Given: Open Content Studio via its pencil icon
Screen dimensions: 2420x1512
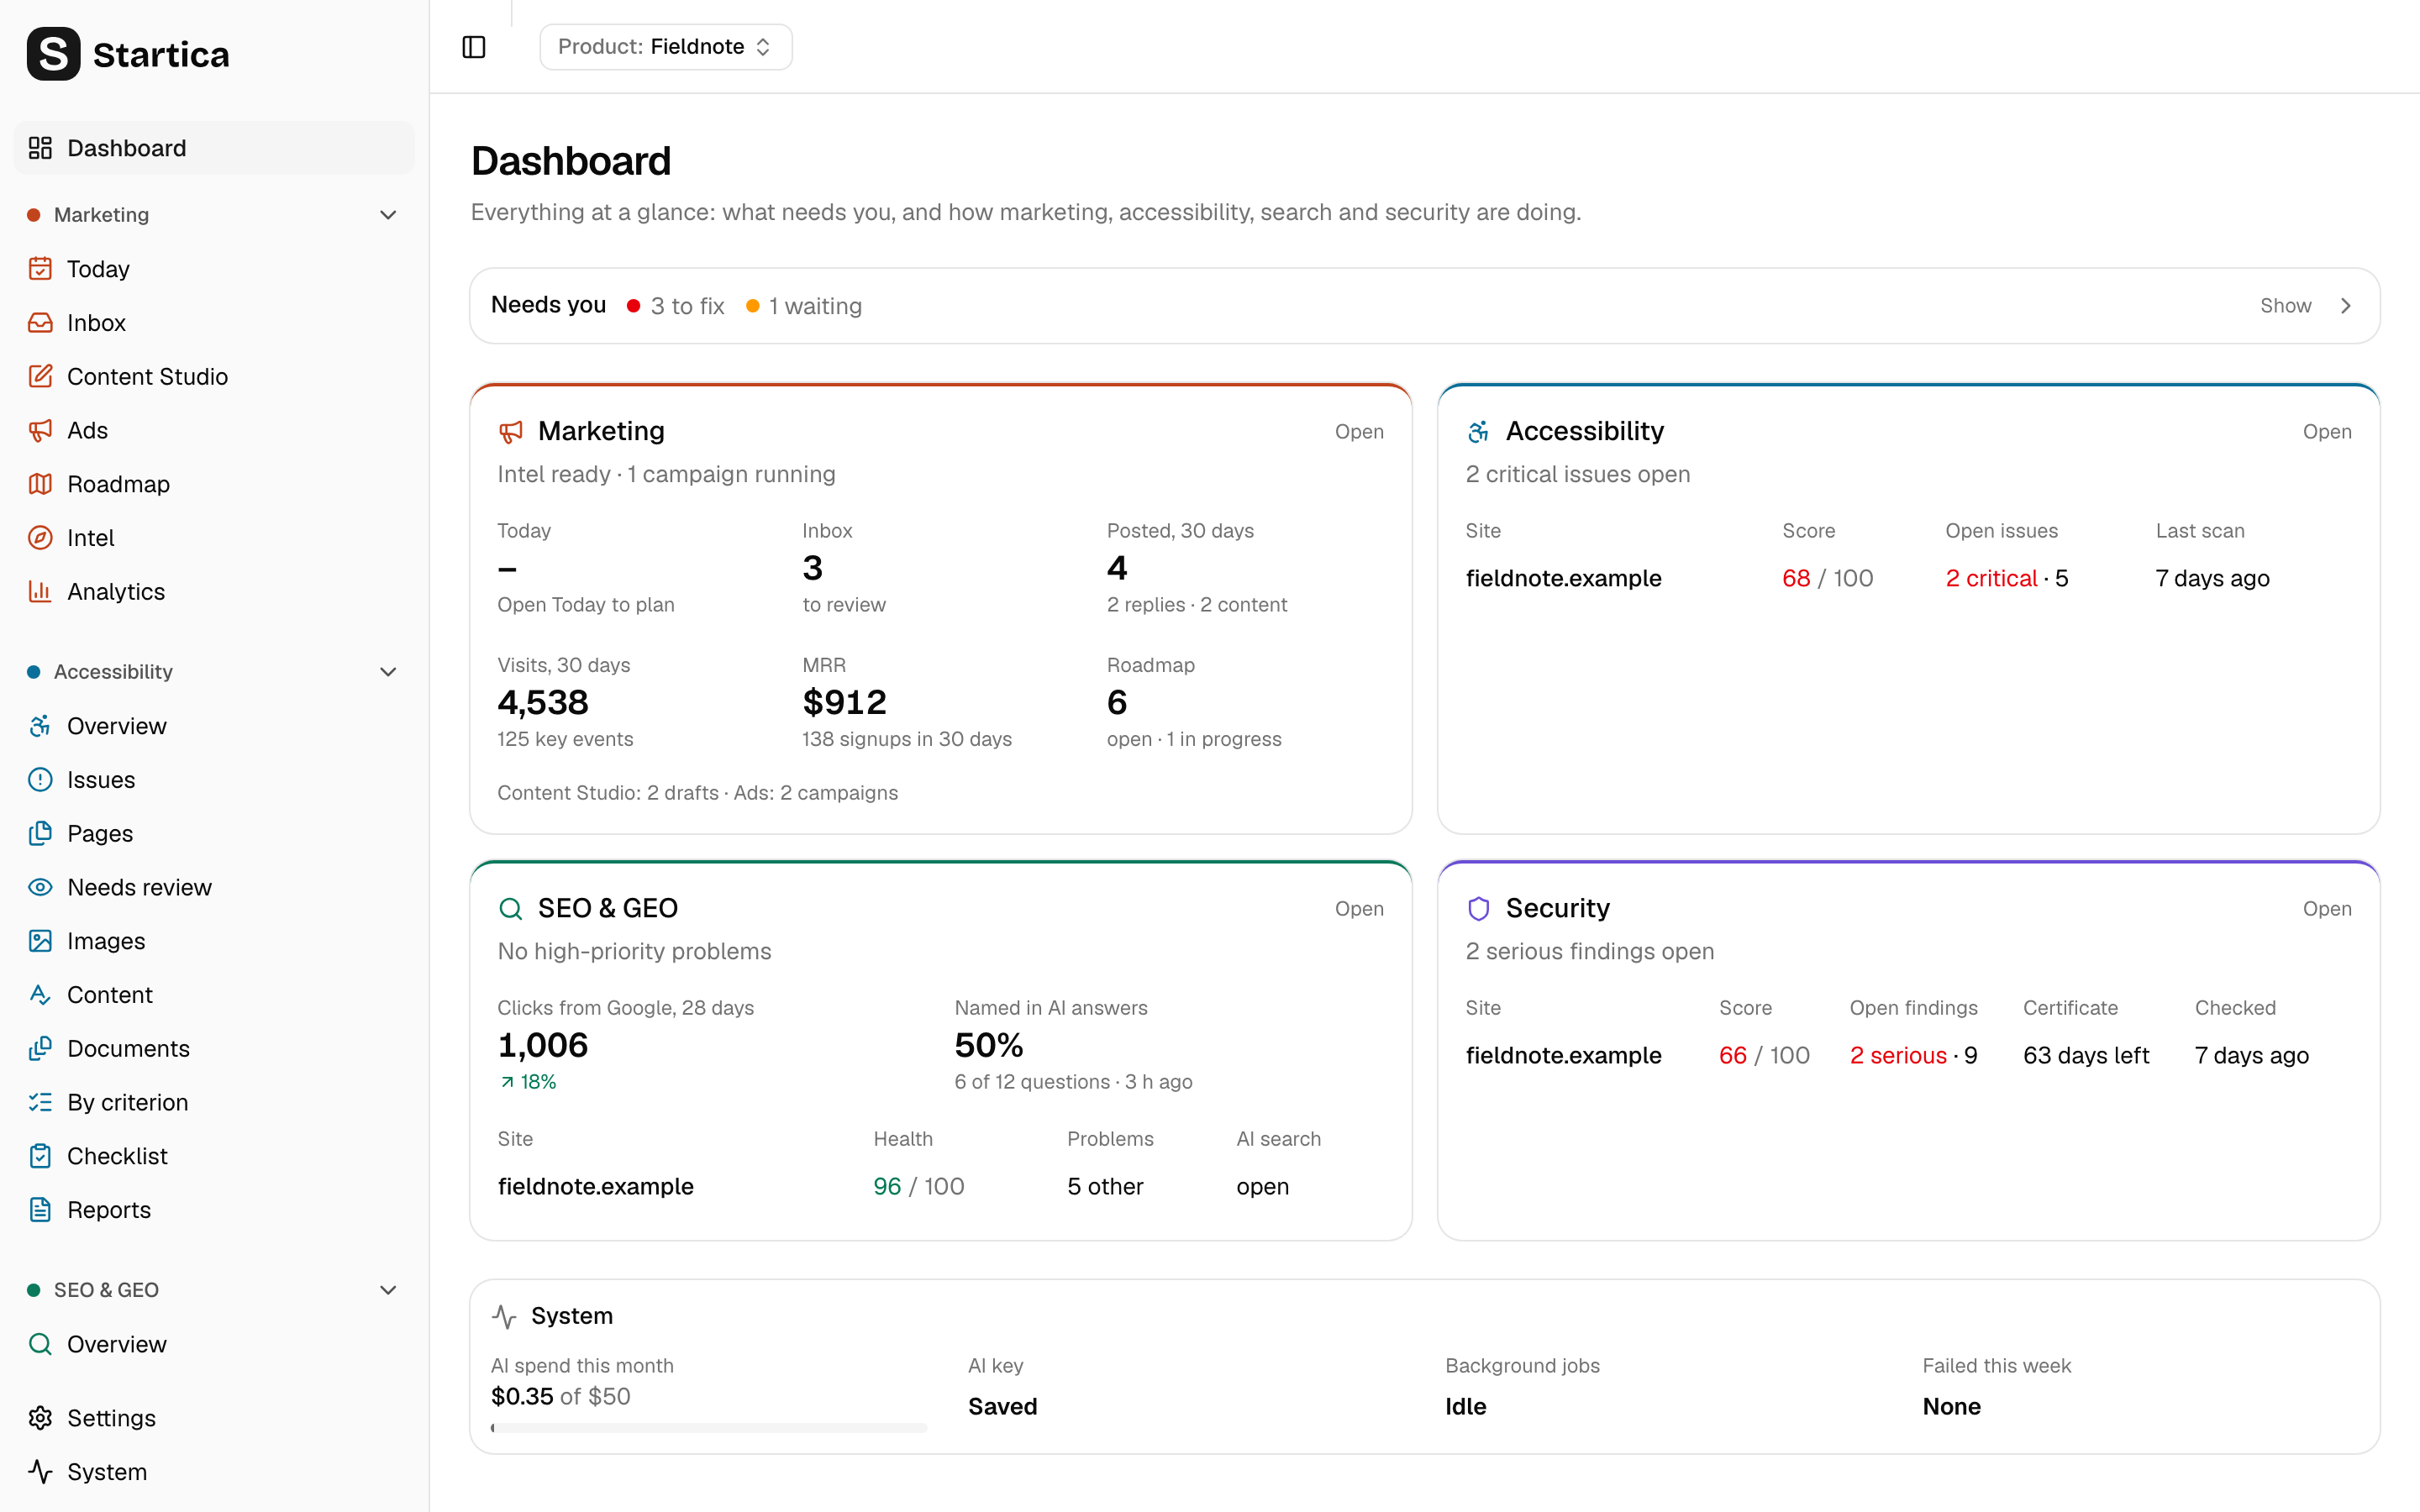Looking at the screenshot, I should click(40, 377).
